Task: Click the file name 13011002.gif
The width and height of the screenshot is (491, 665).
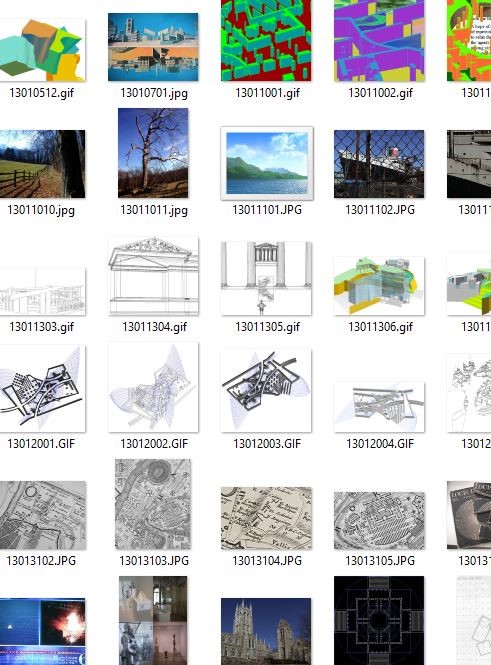Action: pos(380,93)
